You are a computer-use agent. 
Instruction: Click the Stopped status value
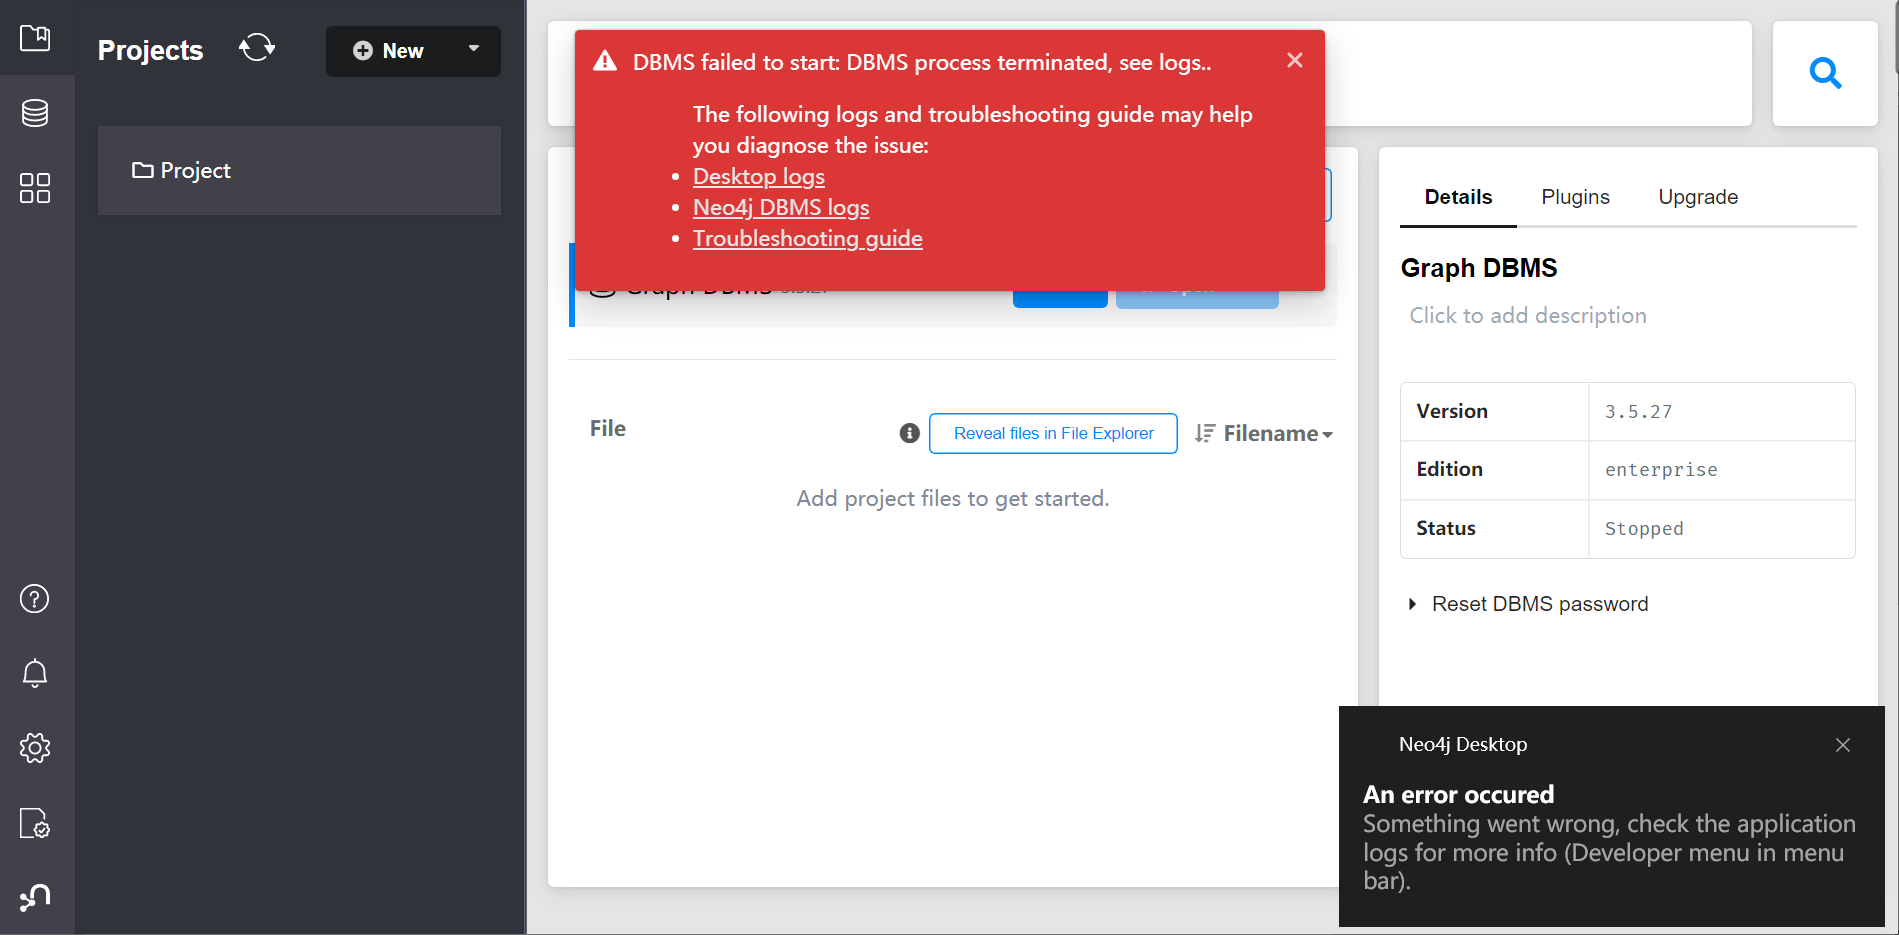tap(1644, 529)
